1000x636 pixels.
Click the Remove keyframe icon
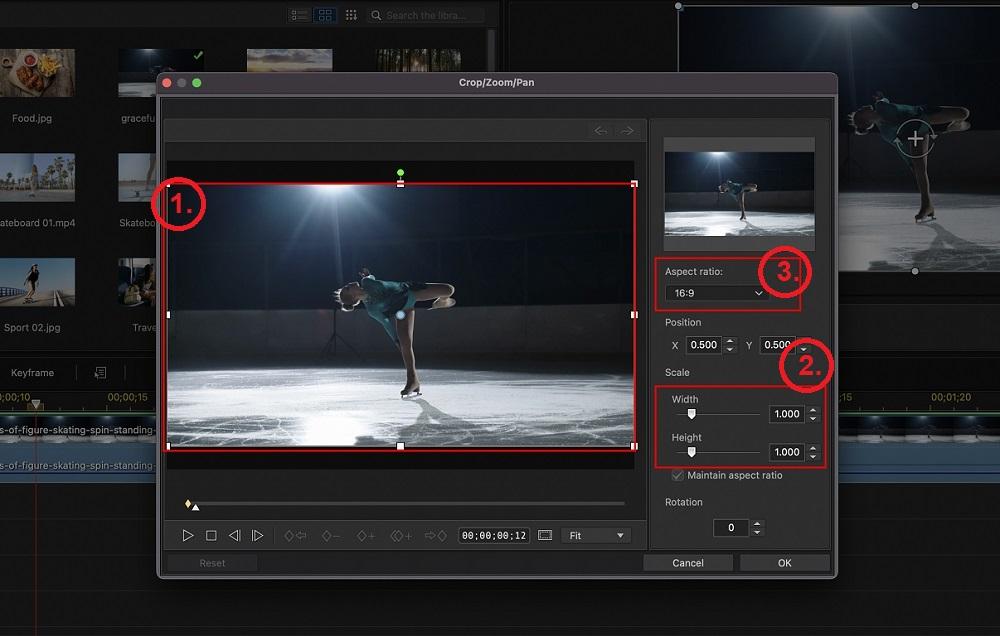330,535
